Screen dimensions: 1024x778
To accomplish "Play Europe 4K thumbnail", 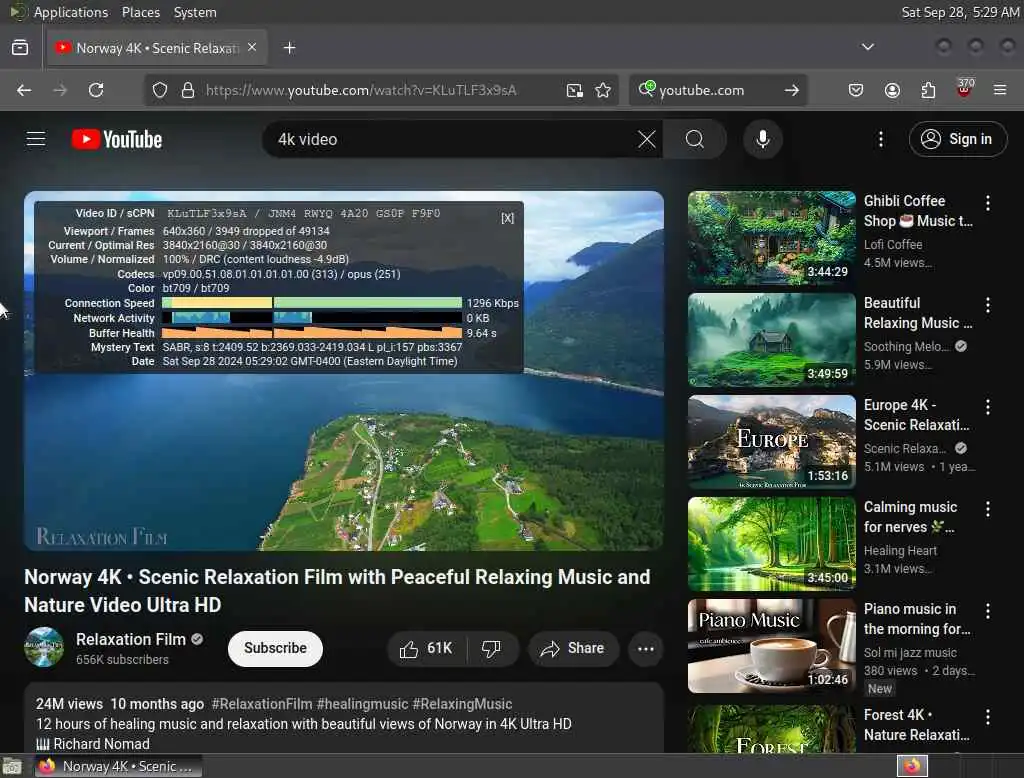I will tap(771, 442).
